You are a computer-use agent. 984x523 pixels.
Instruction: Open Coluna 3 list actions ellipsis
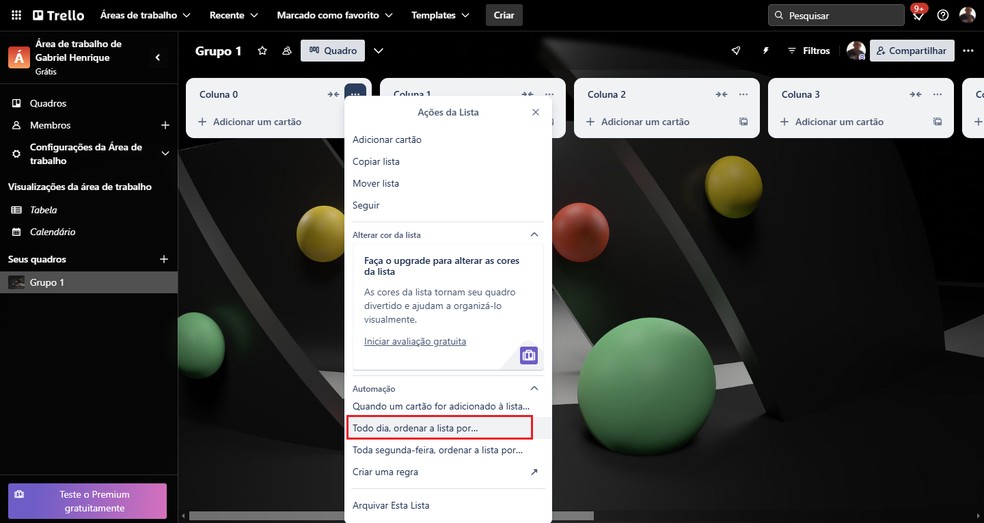[937, 94]
